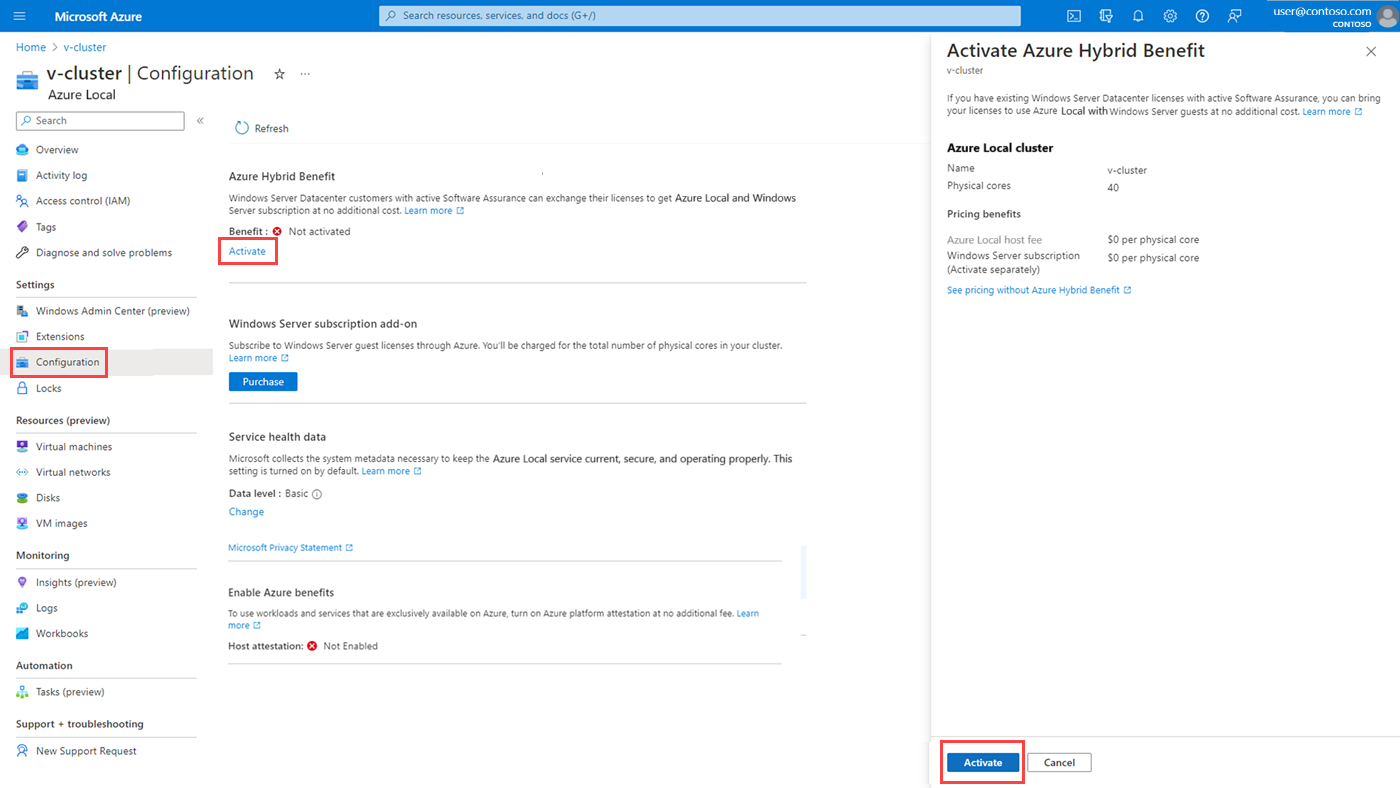
Task: Click the Change data level link
Action: pos(246,512)
